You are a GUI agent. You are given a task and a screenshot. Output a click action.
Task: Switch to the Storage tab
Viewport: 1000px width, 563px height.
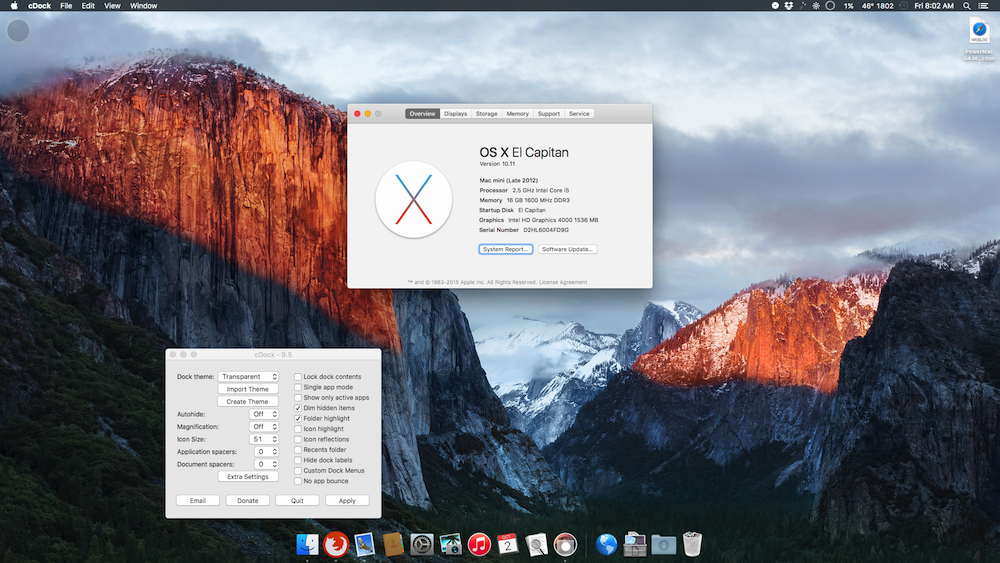click(x=487, y=113)
